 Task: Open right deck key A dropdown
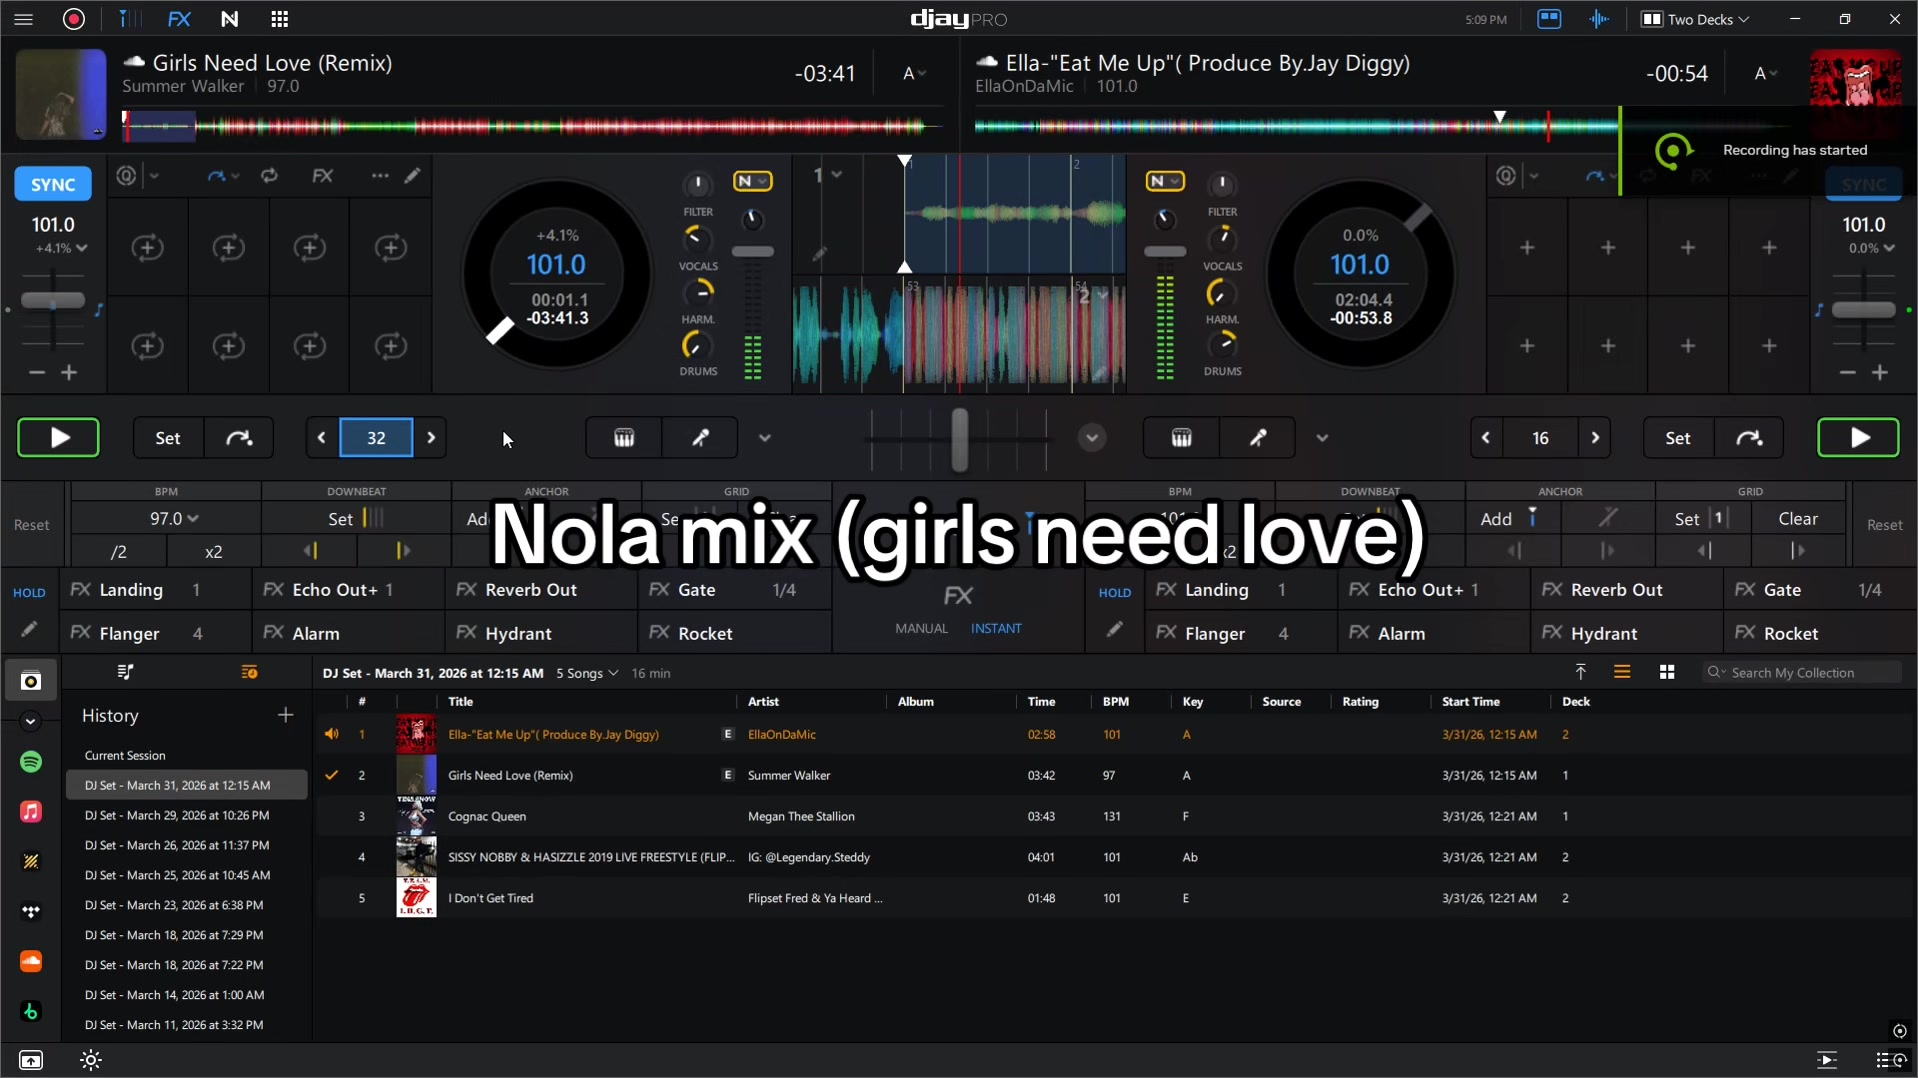pyautogui.click(x=1766, y=74)
